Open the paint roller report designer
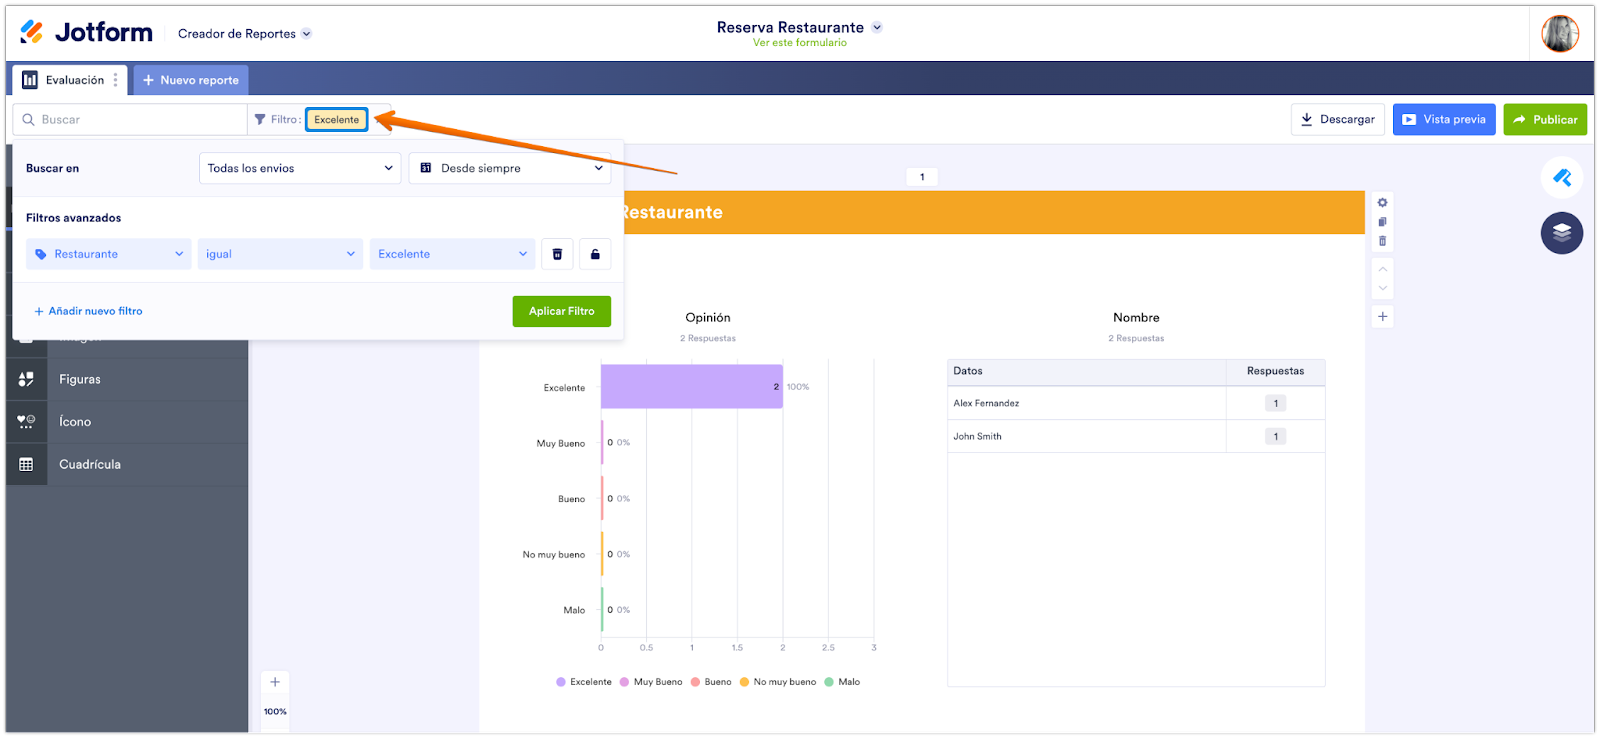The height and width of the screenshot is (738, 1600). (x=1561, y=178)
